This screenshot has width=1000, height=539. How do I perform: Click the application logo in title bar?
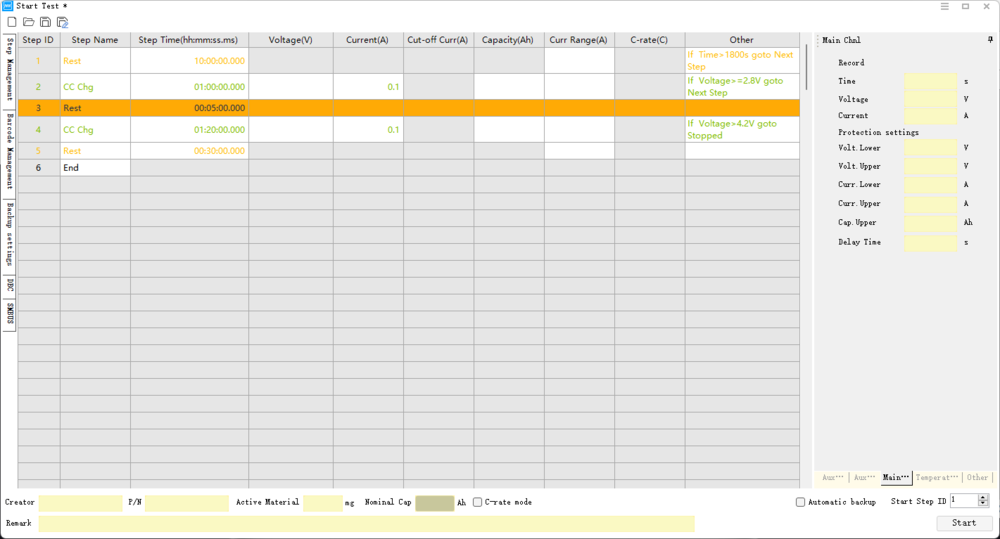click(x=8, y=6)
